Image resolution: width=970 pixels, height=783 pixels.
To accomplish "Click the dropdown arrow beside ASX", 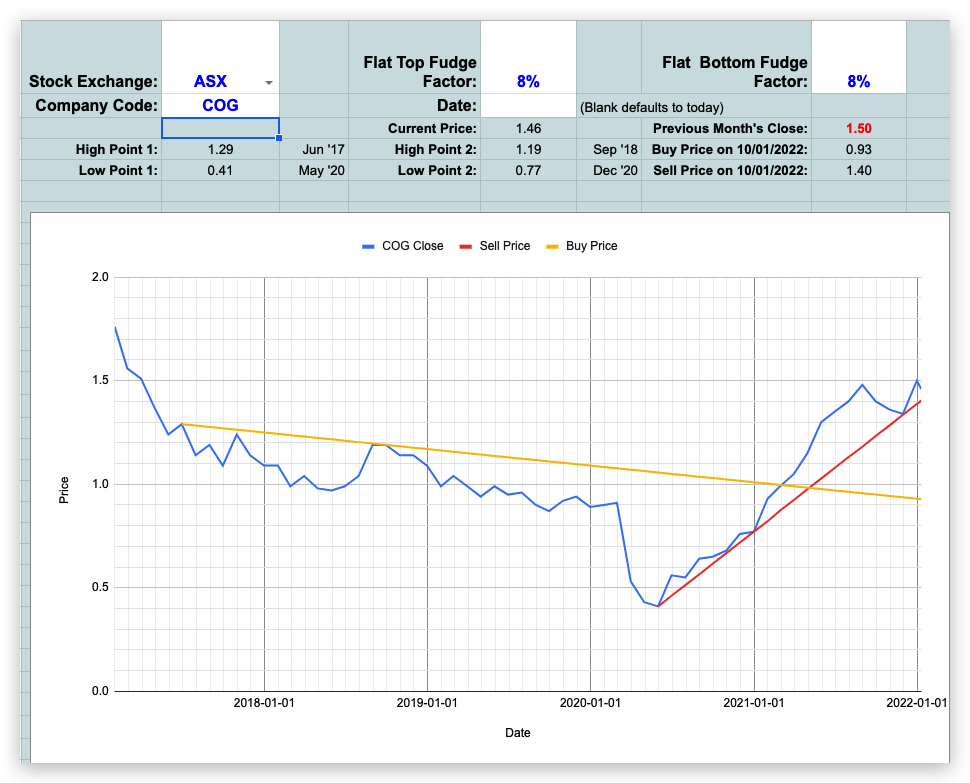I will tap(268, 84).
